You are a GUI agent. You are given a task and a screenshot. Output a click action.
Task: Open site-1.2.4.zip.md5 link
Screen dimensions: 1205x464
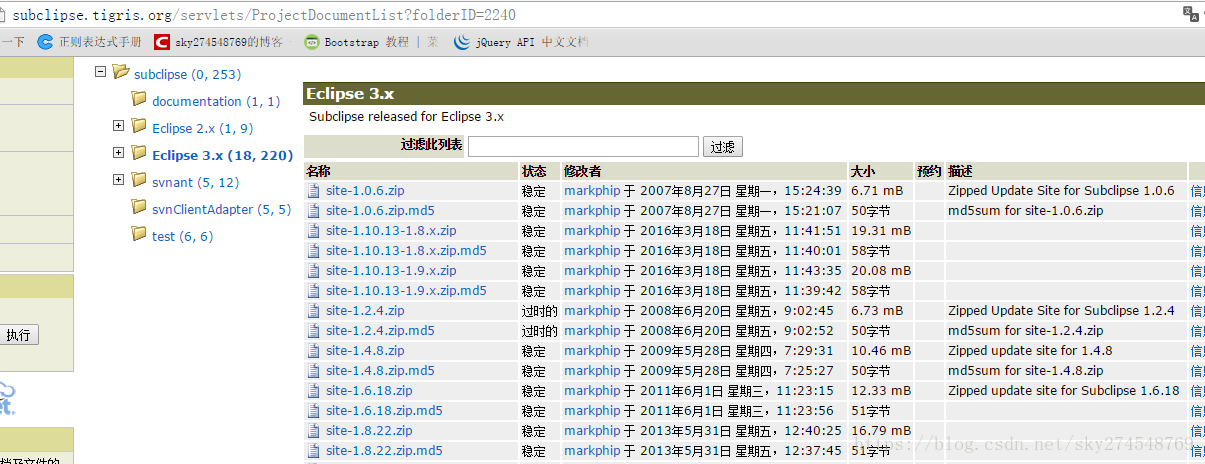point(380,330)
